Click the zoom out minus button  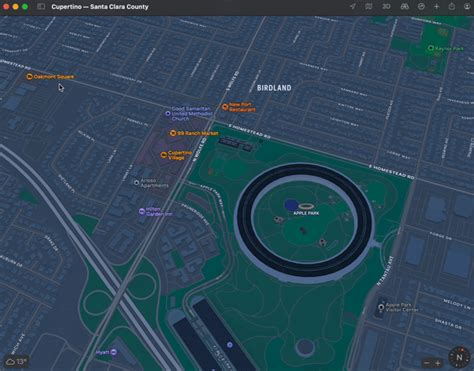click(427, 363)
